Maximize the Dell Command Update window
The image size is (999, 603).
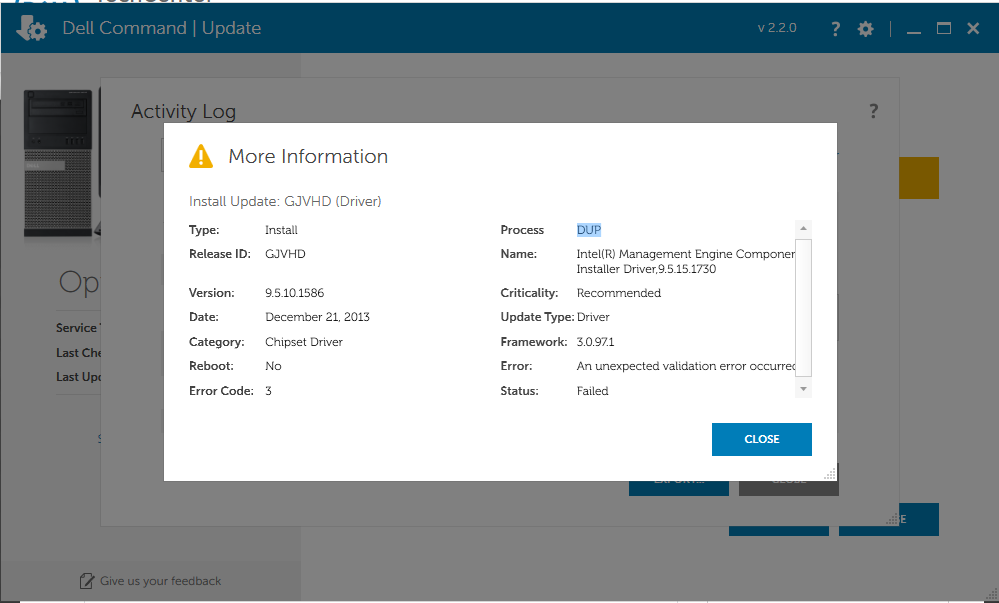(x=944, y=29)
